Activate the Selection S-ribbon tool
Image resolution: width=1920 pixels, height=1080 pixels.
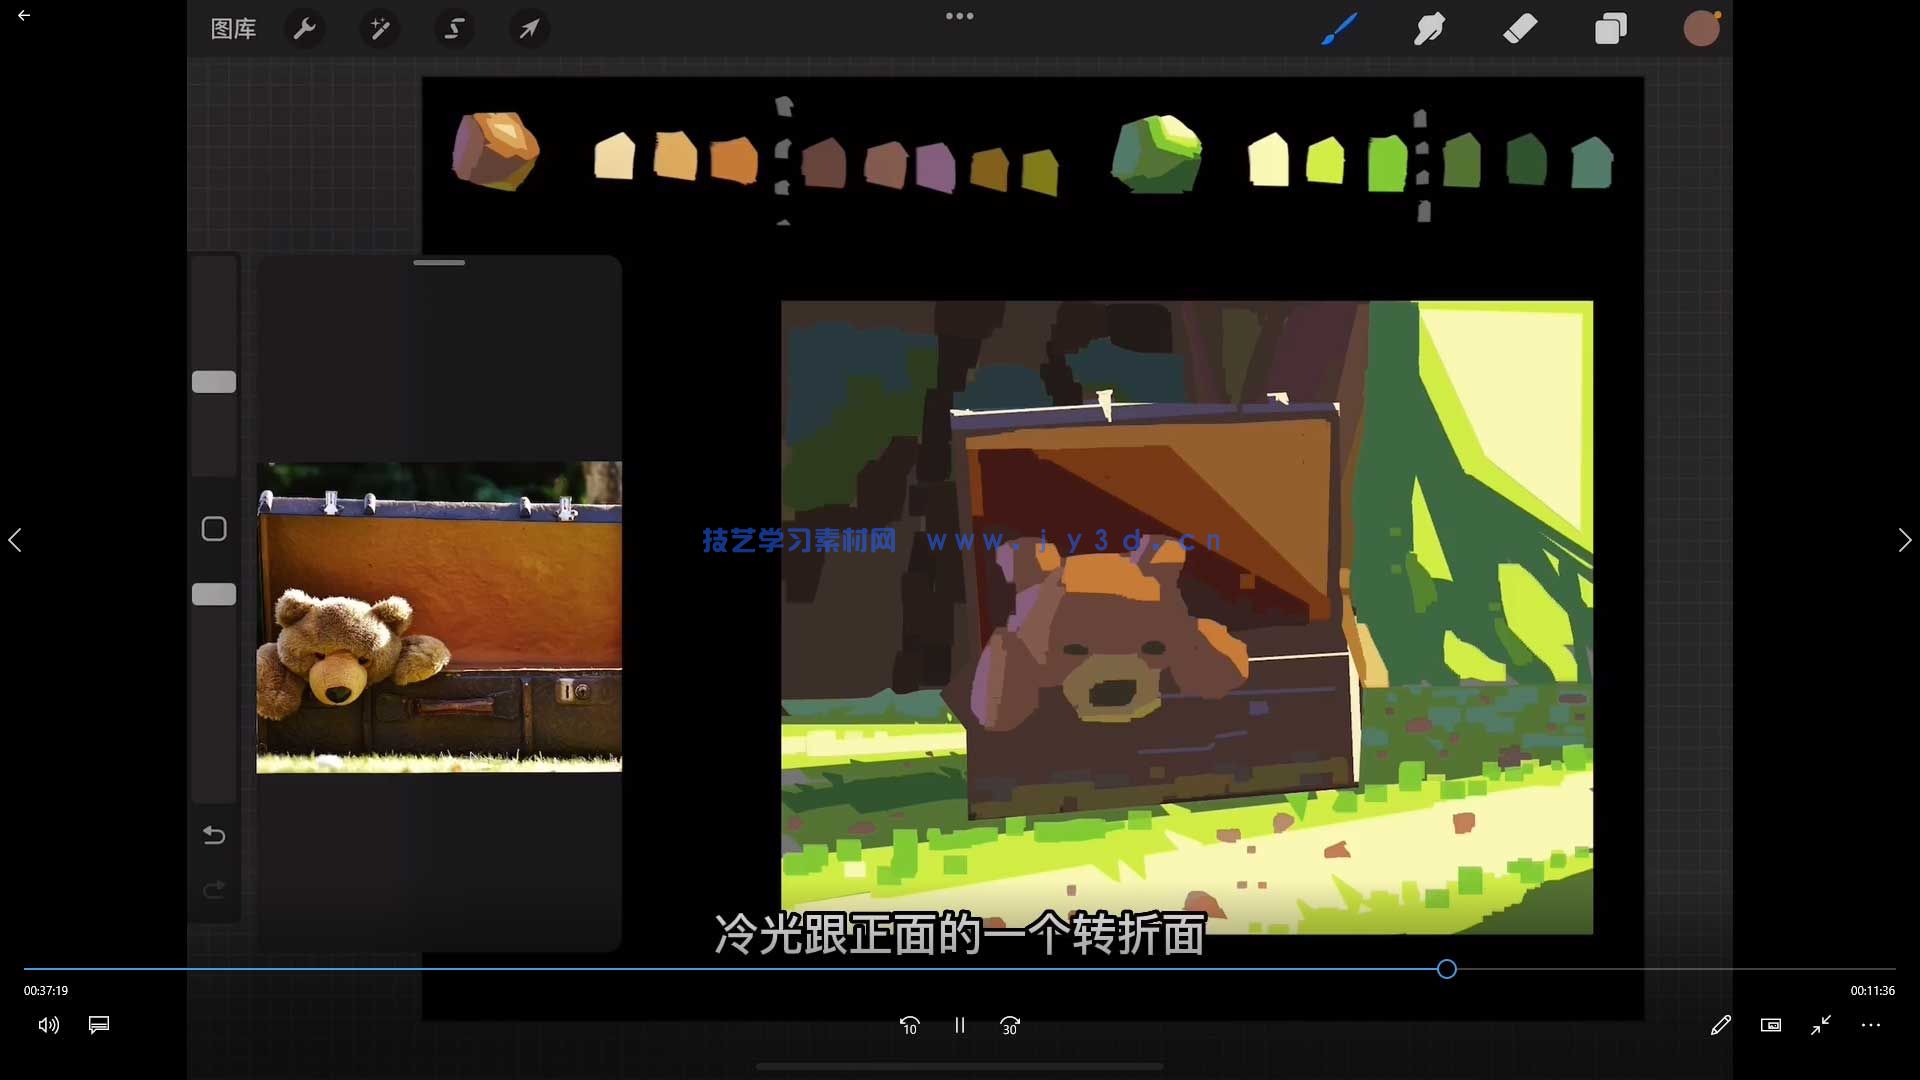tap(454, 29)
